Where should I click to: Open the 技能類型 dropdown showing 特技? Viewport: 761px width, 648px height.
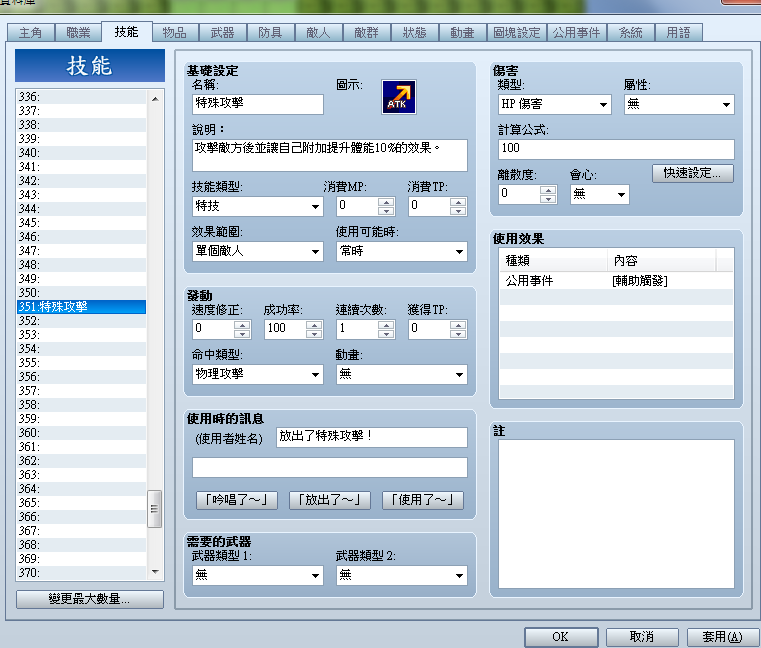(x=258, y=206)
